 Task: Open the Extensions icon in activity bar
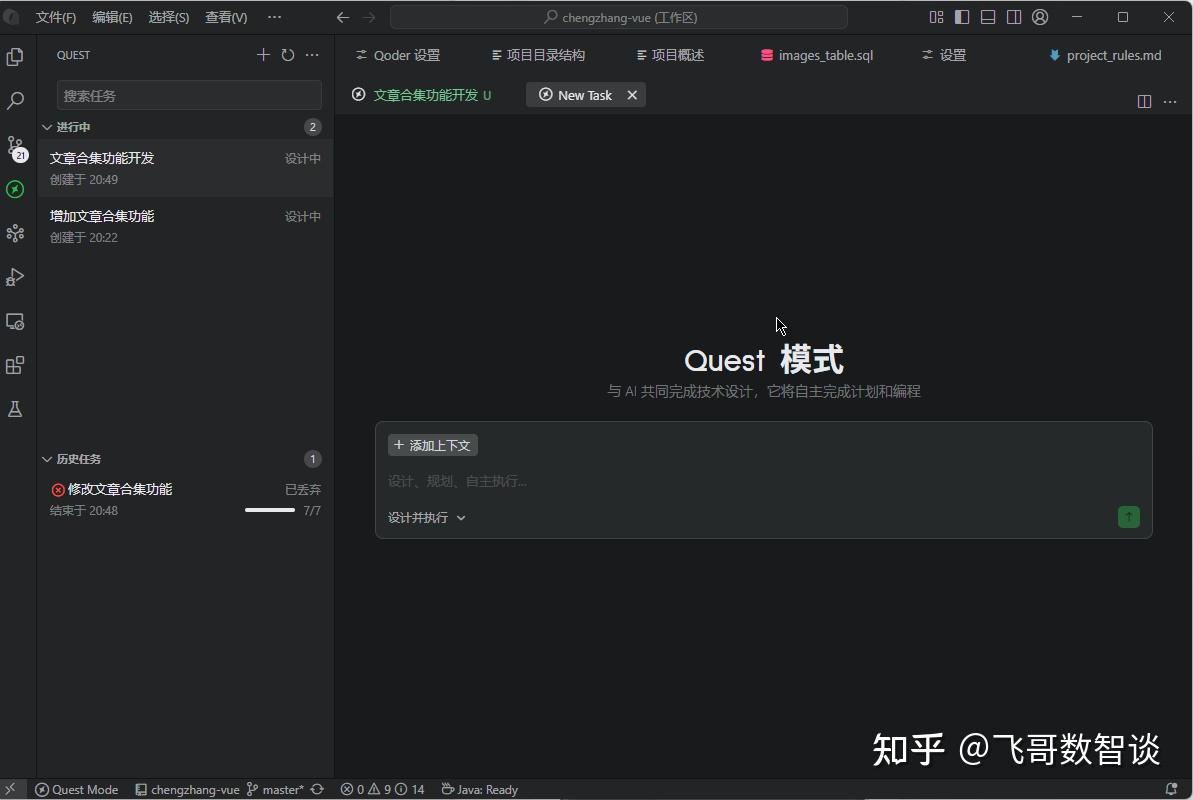pos(15,365)
